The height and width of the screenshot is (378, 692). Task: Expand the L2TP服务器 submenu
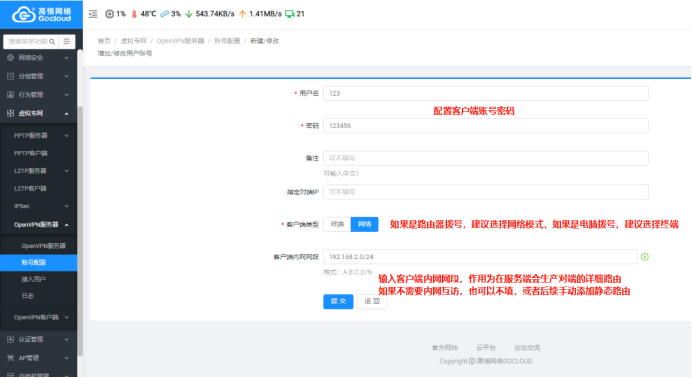pyautogui.click(x=67, y=171)
